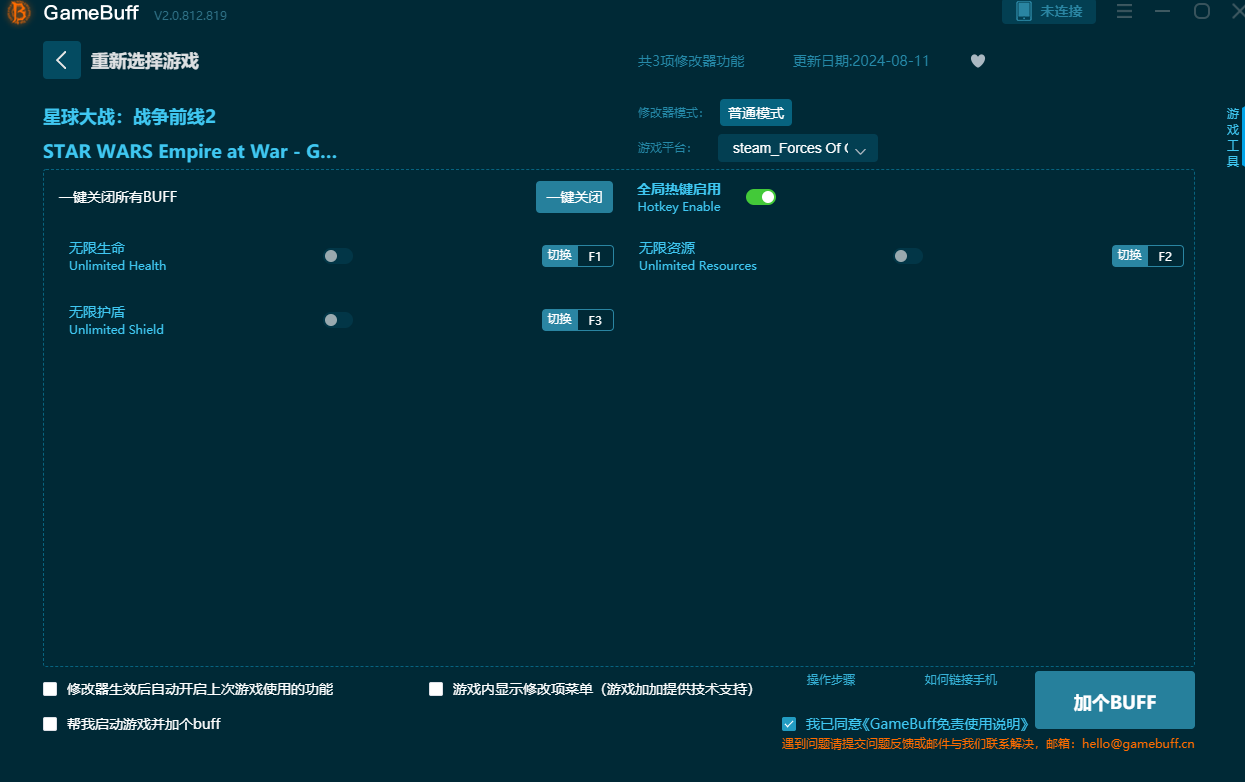This screenshot has height=782, width=1245.
Task: Open the 如何链接手机 link
Action: coord(960,680)
